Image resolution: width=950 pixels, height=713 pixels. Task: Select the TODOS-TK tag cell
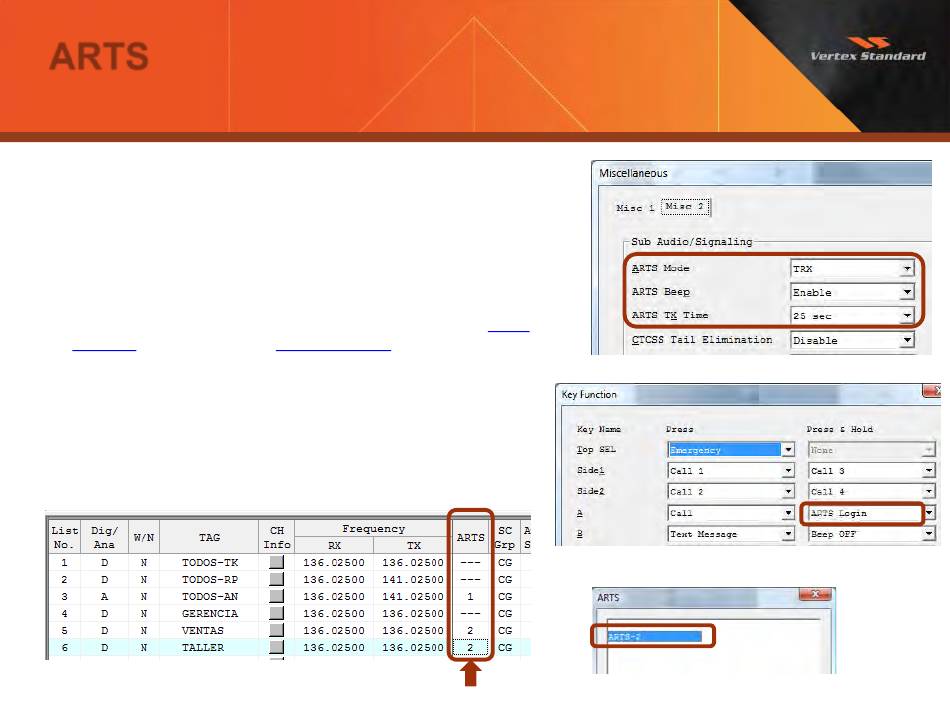(209, 563)
